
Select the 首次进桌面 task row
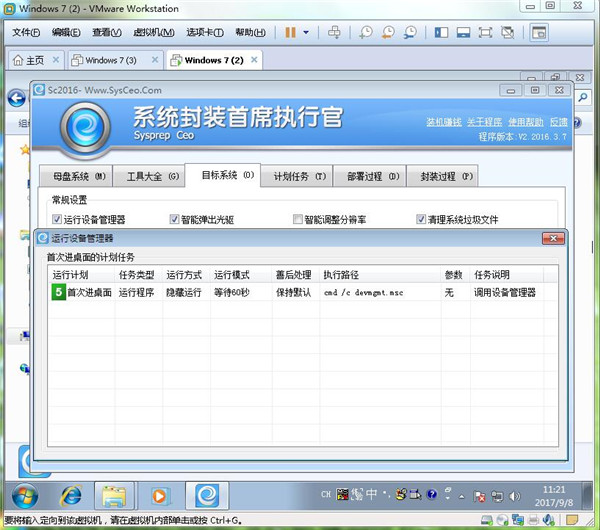pyautogui.click(x=302, y=293)
